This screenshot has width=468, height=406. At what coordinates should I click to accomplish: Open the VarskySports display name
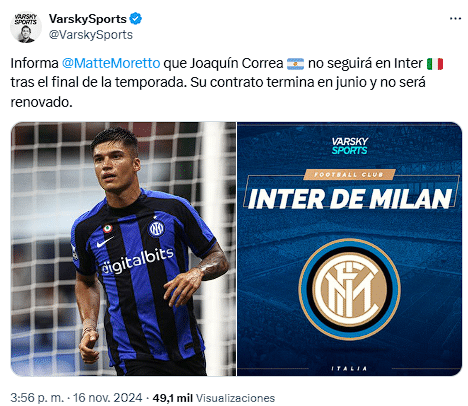click(88, 19)
